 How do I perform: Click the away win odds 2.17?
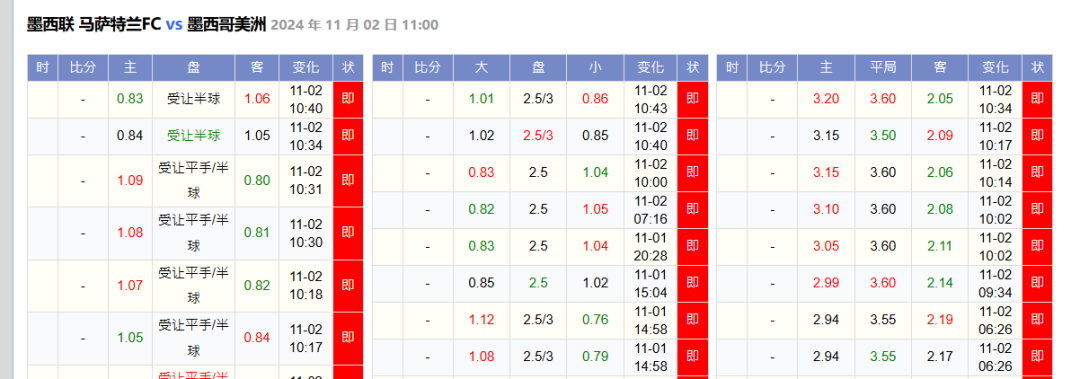(x=939, y=357)
